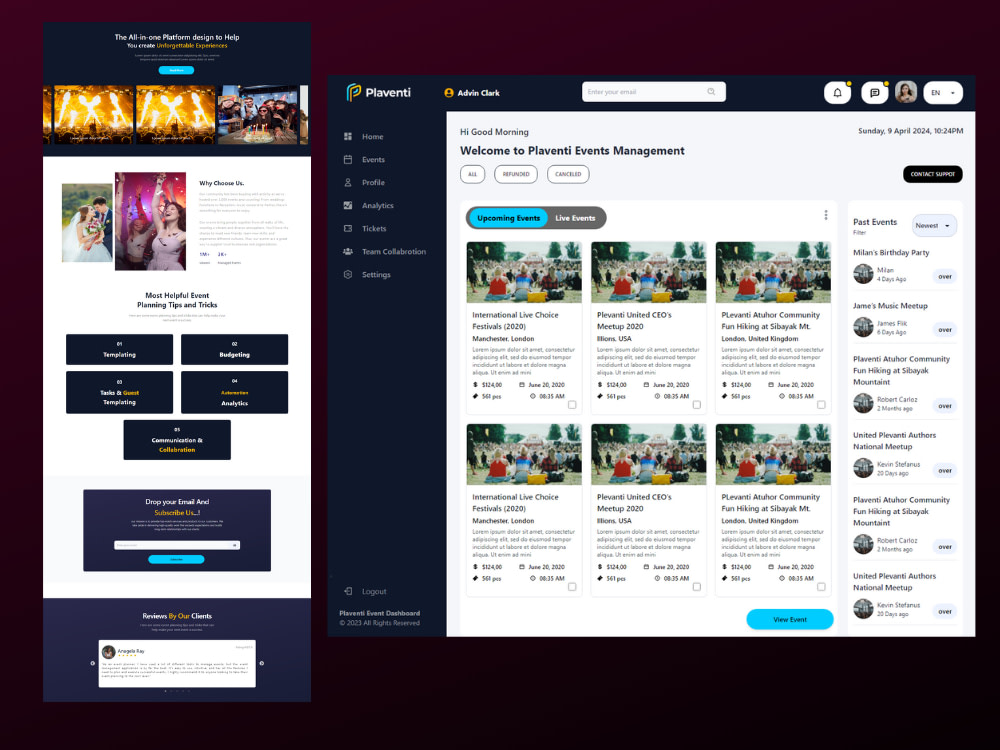Open the chat messages icon in the header
Viewport: 1000px width, 750px height.
point(875,92)
